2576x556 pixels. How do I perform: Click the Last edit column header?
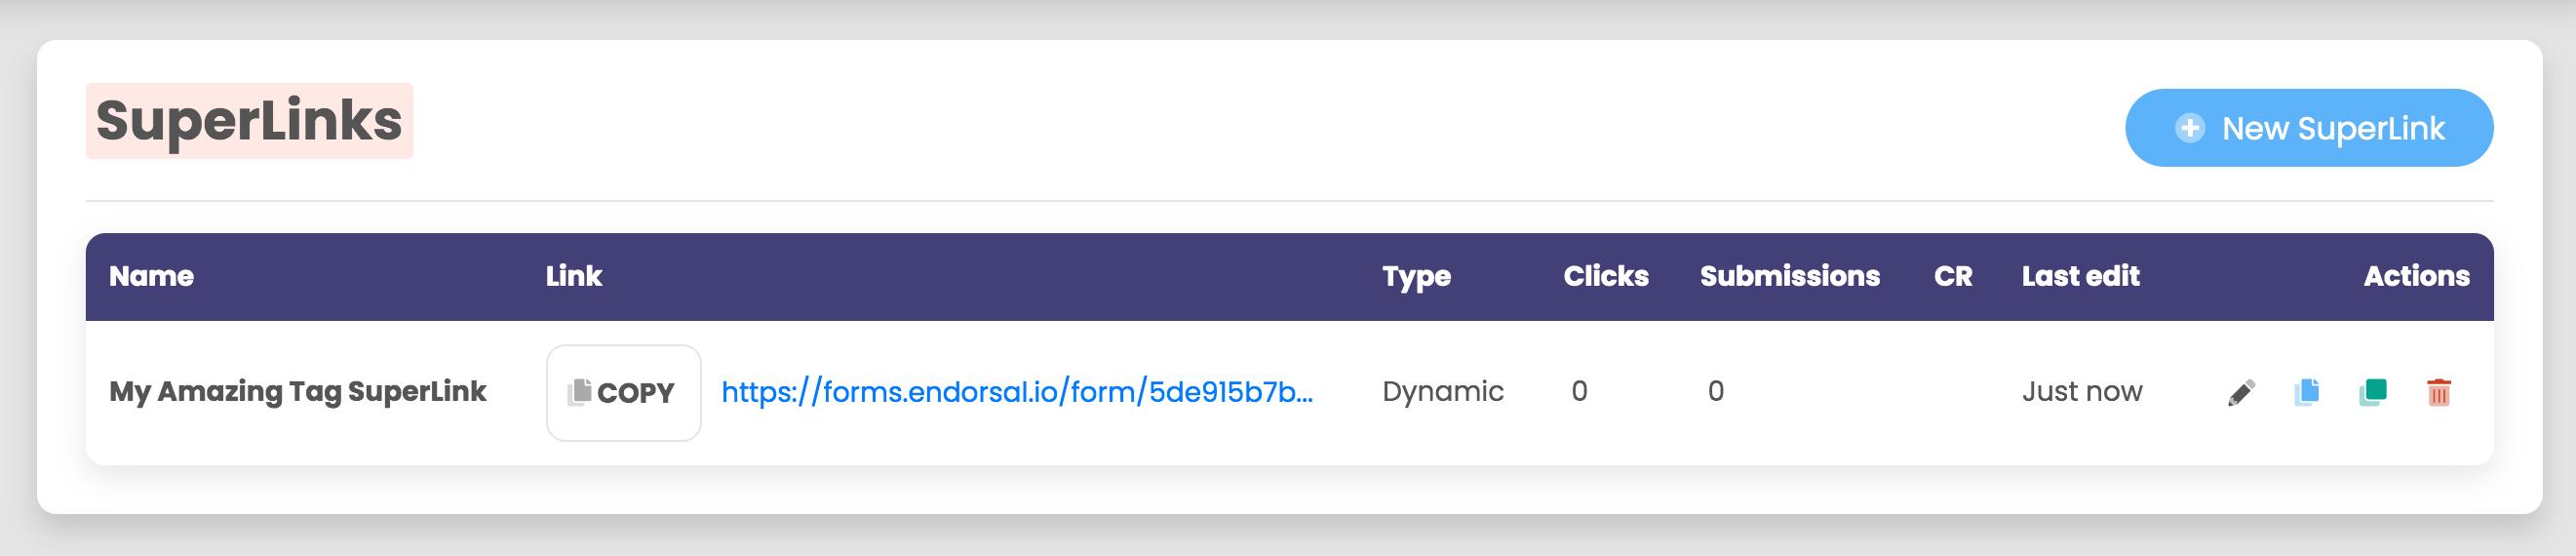tap(2080, 276)
